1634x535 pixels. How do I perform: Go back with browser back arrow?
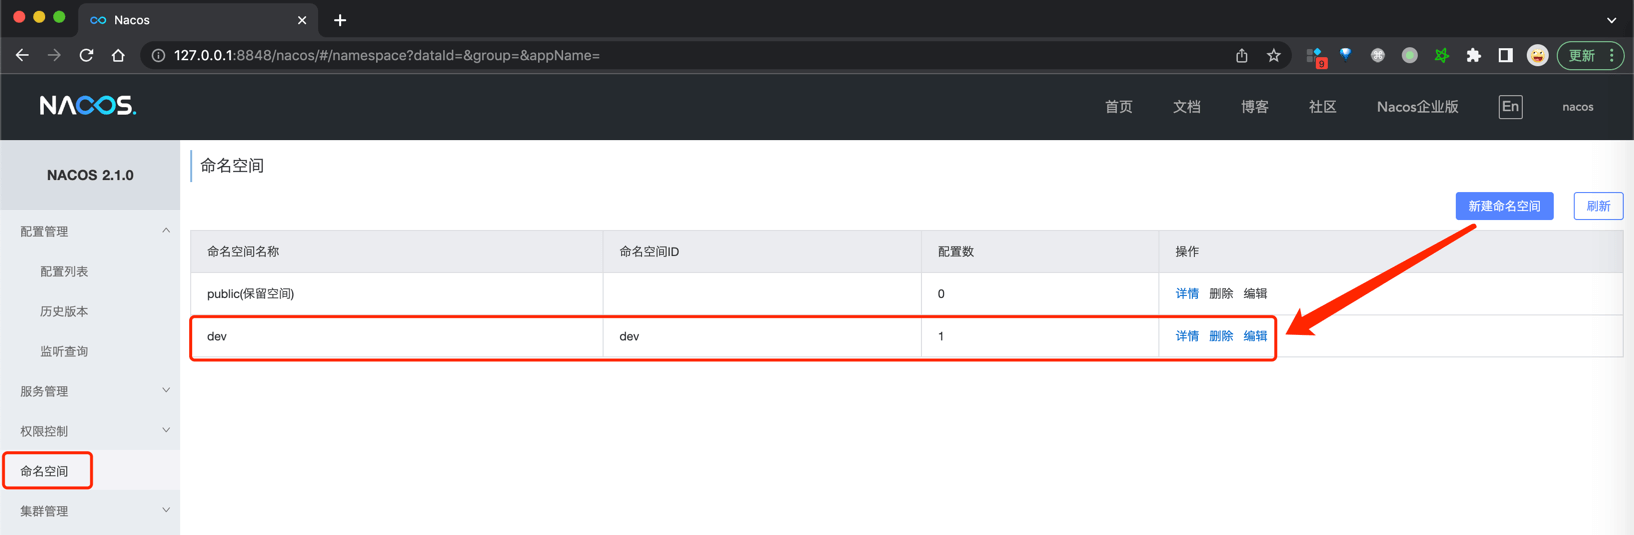tap(22, 56)
